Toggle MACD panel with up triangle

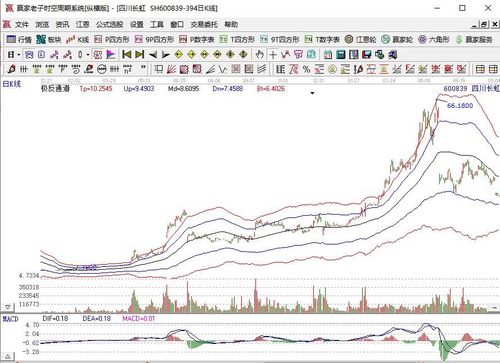coord(7,357)
